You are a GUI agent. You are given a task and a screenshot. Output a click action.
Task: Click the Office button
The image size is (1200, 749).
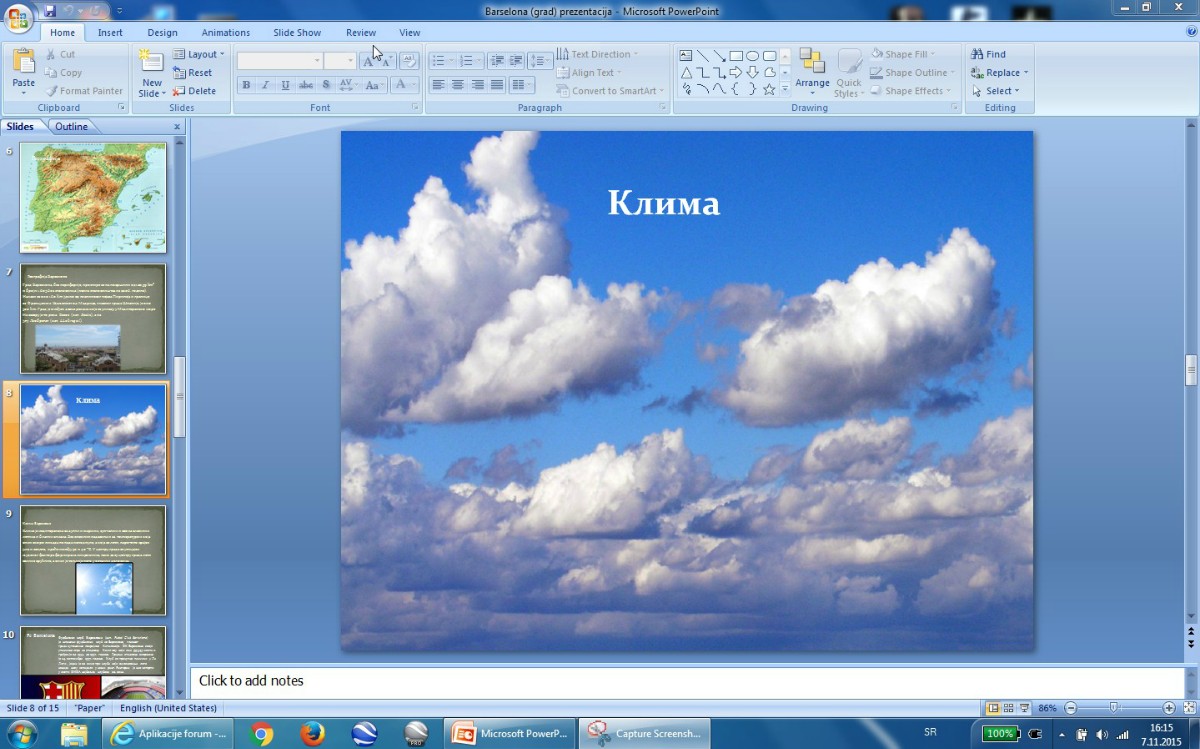click(18, 17)
